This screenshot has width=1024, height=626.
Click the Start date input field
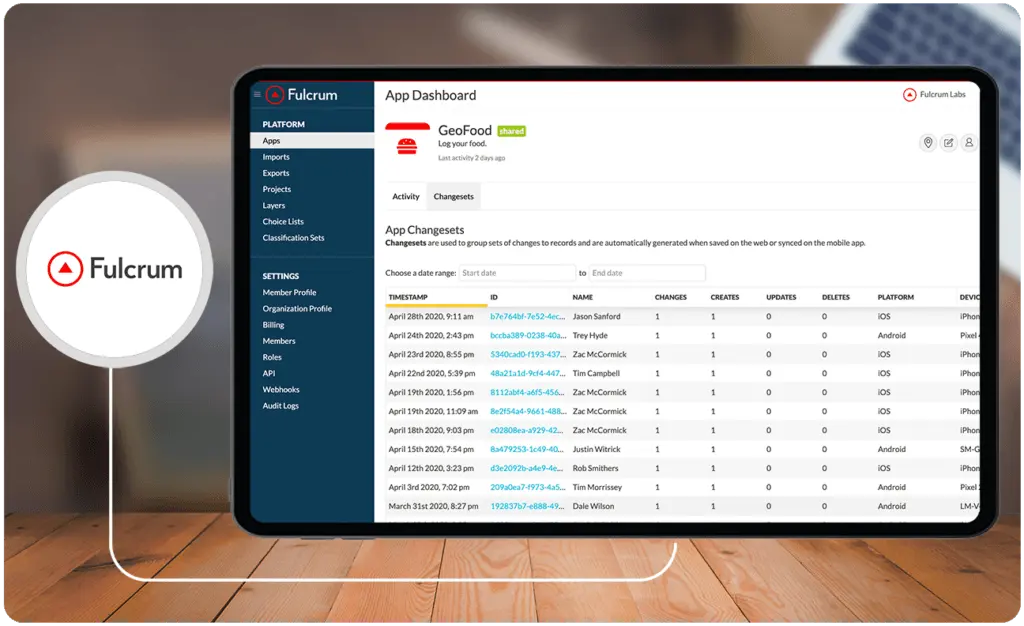517,273
